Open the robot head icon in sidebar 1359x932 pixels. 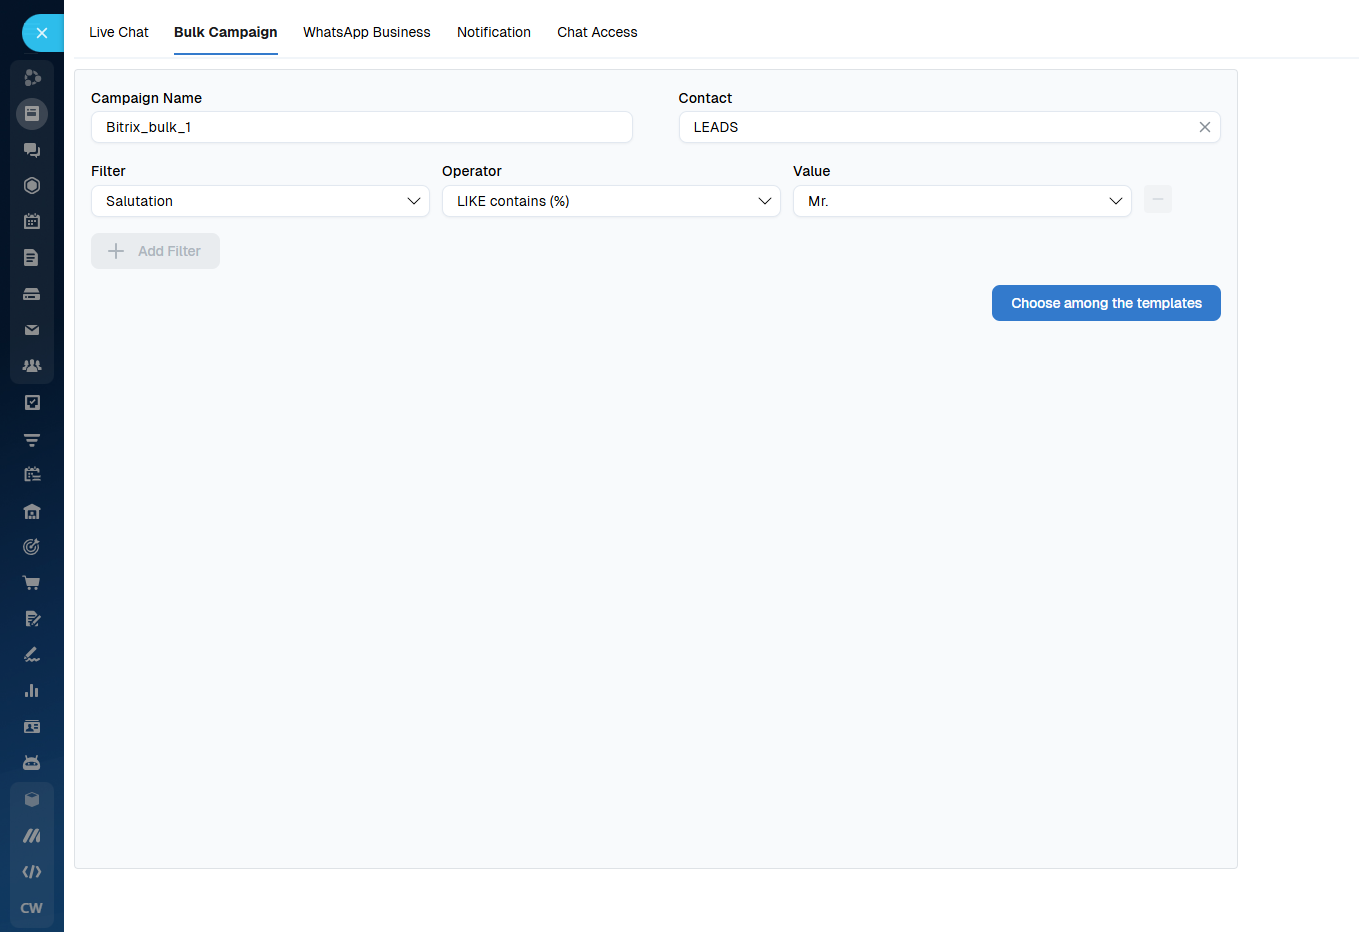[32, 763]
